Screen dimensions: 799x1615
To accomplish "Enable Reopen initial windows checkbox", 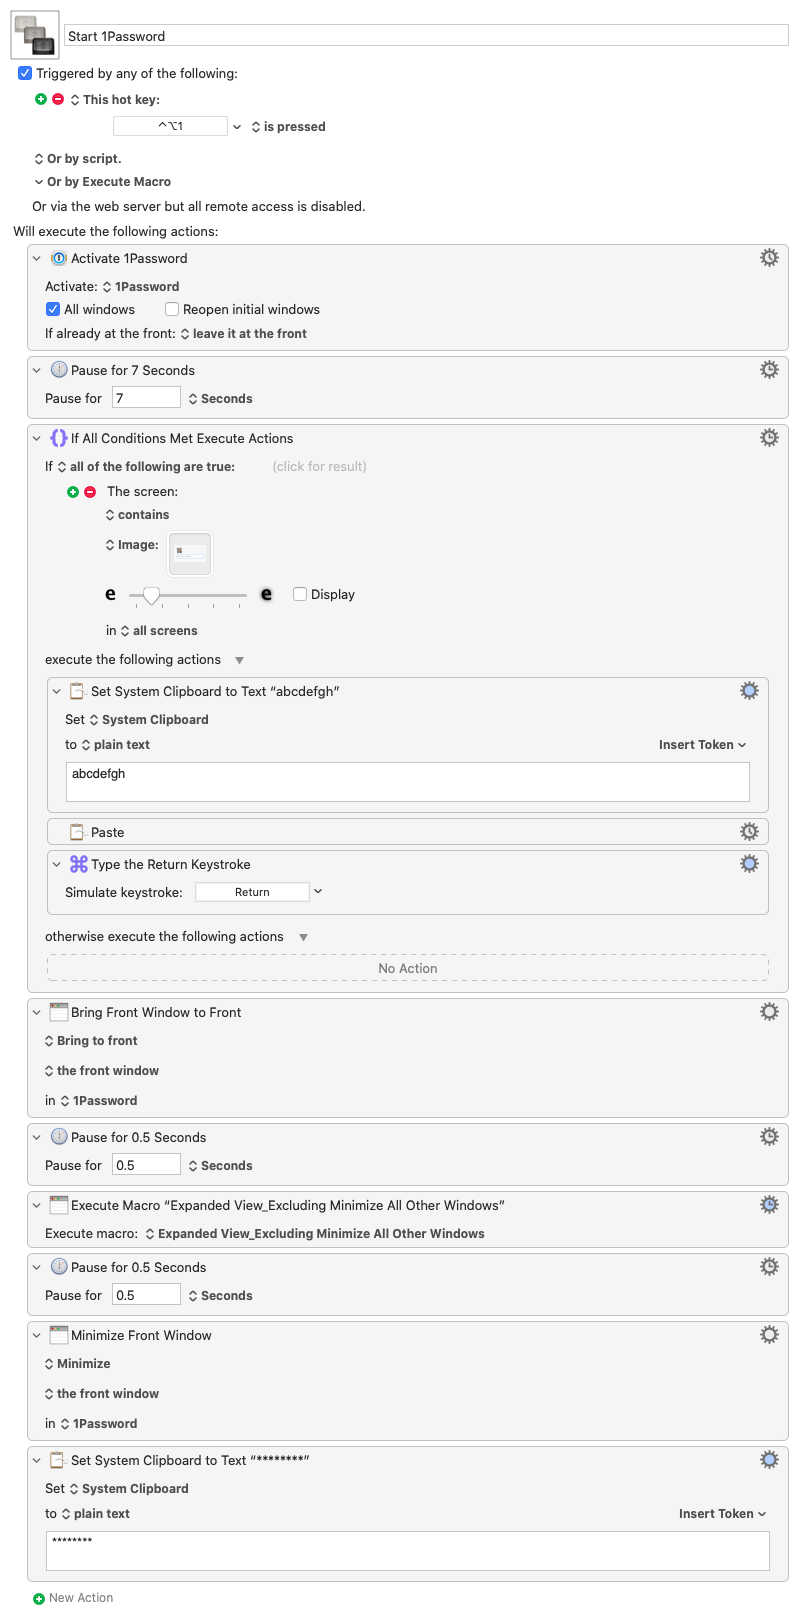I will [x=172, y=309].
